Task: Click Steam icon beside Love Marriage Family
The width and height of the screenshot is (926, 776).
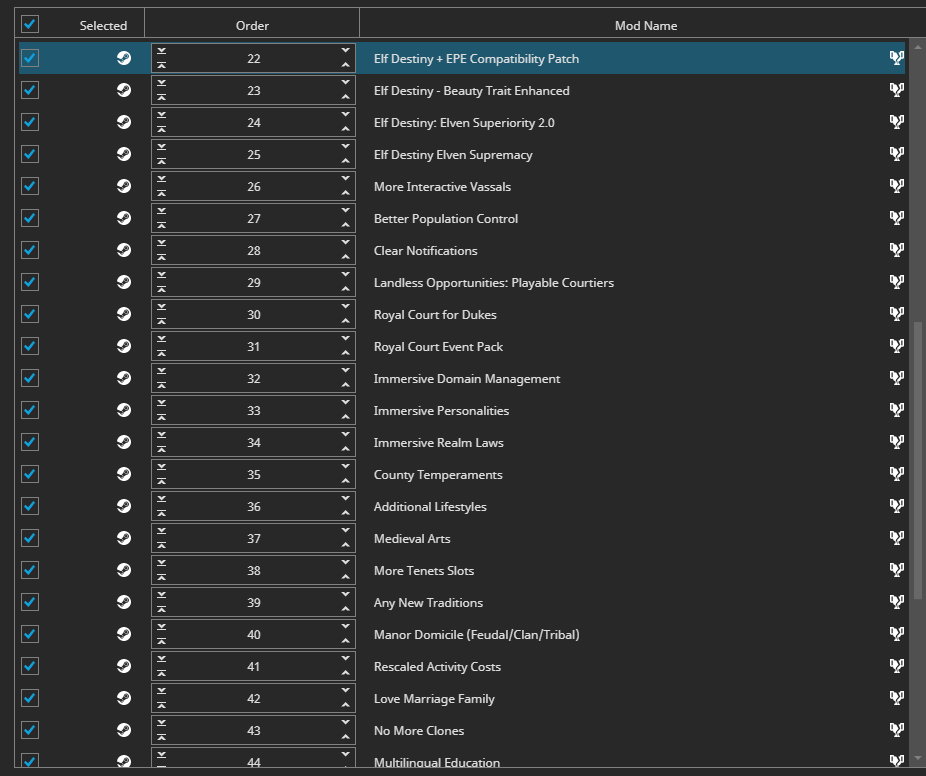Action: point(123,698)
